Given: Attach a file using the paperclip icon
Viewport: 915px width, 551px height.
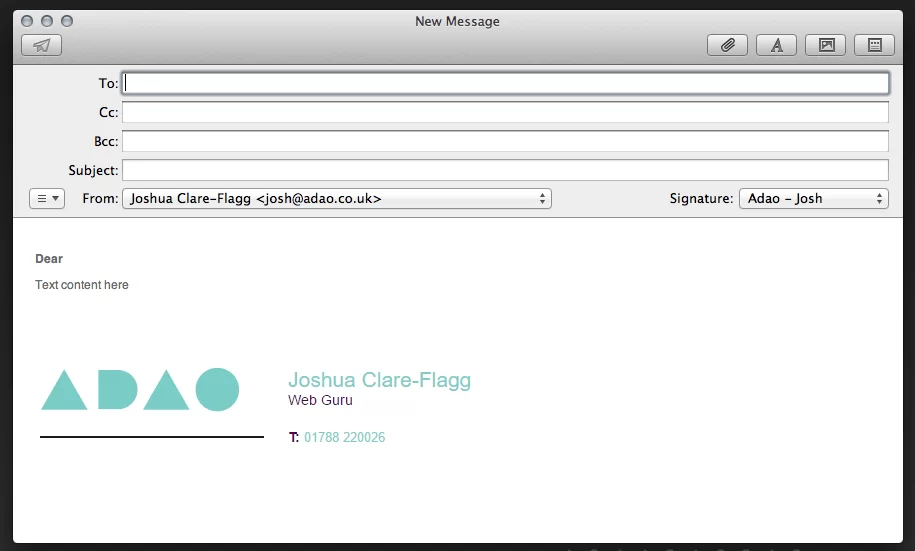Looking at the screenshot, I should click(x=728, y=45).
